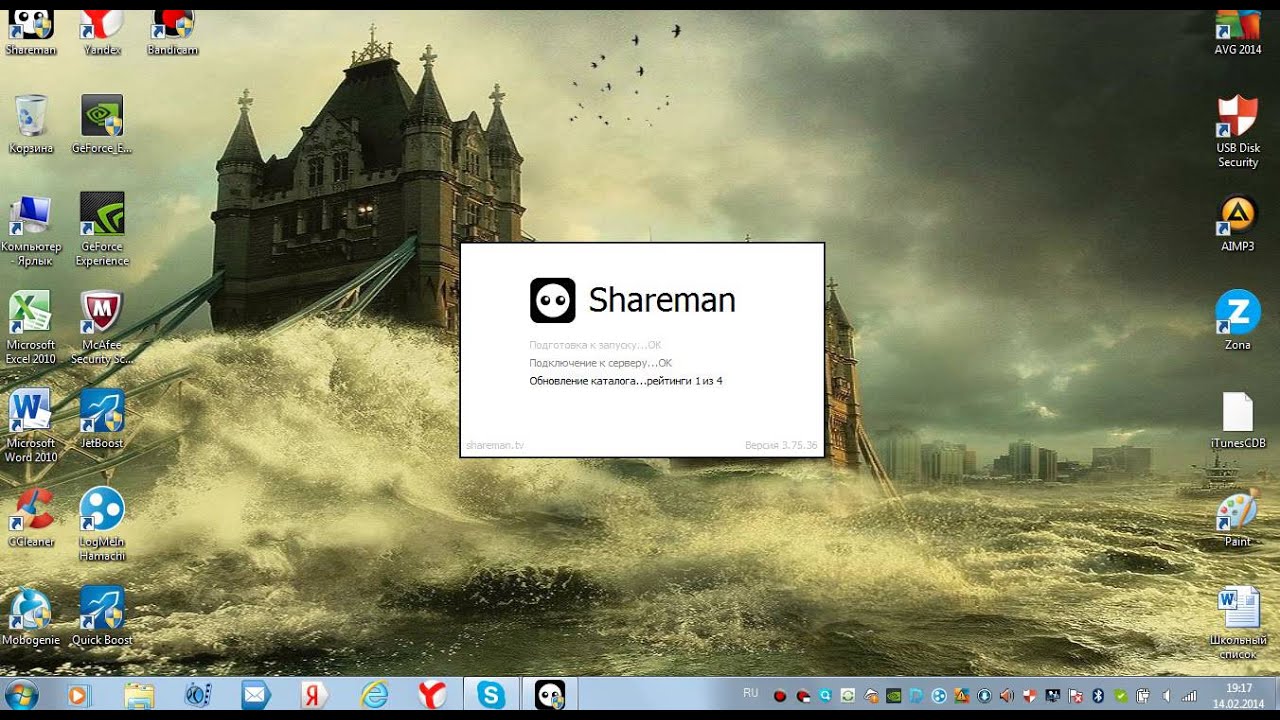Viewport: 1280px width, 720px height.
Task: Open the Yandex Я taskbar icon
Action: pos(315,694)
